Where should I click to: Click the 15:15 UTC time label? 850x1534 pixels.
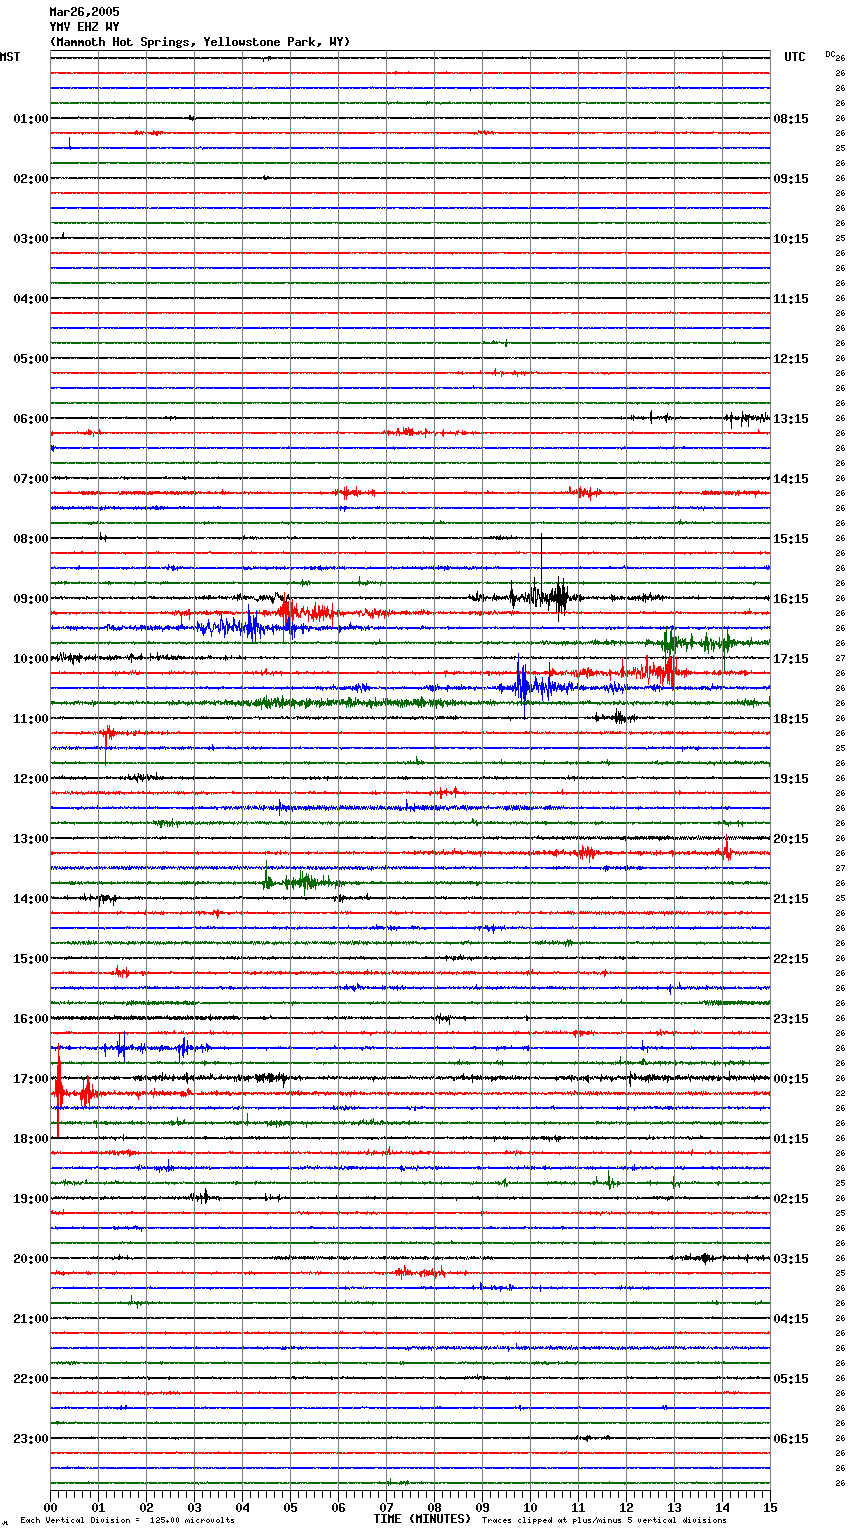[x=791, y=539]
